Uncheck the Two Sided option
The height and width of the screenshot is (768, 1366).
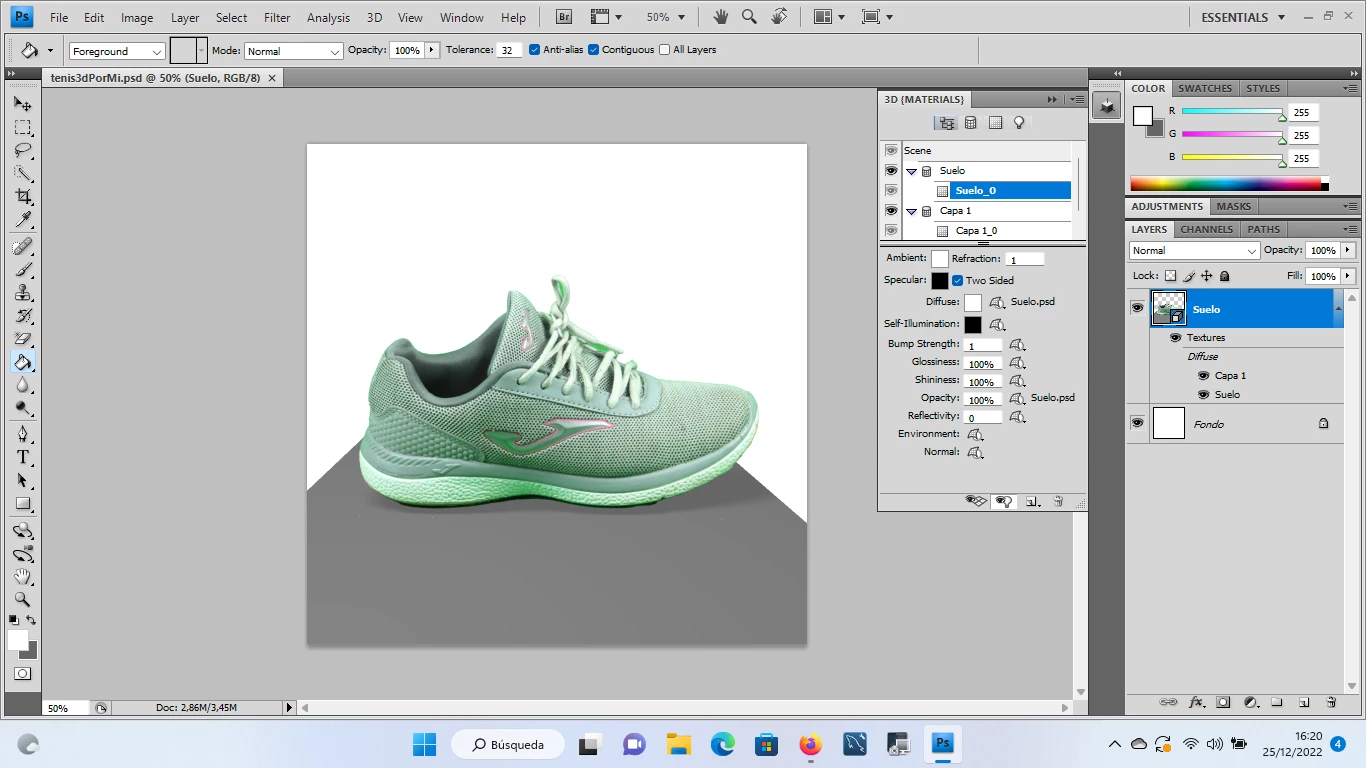(957, 281)
